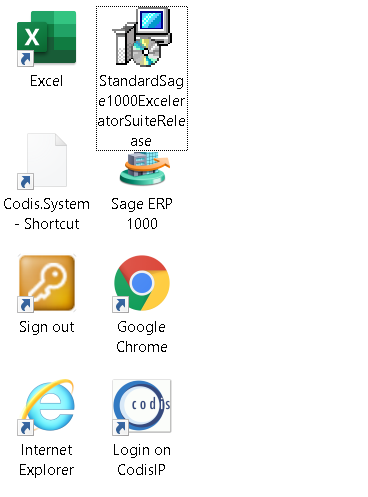
Task: Click the 'Sign out' text label
Action: pos(47,327)
